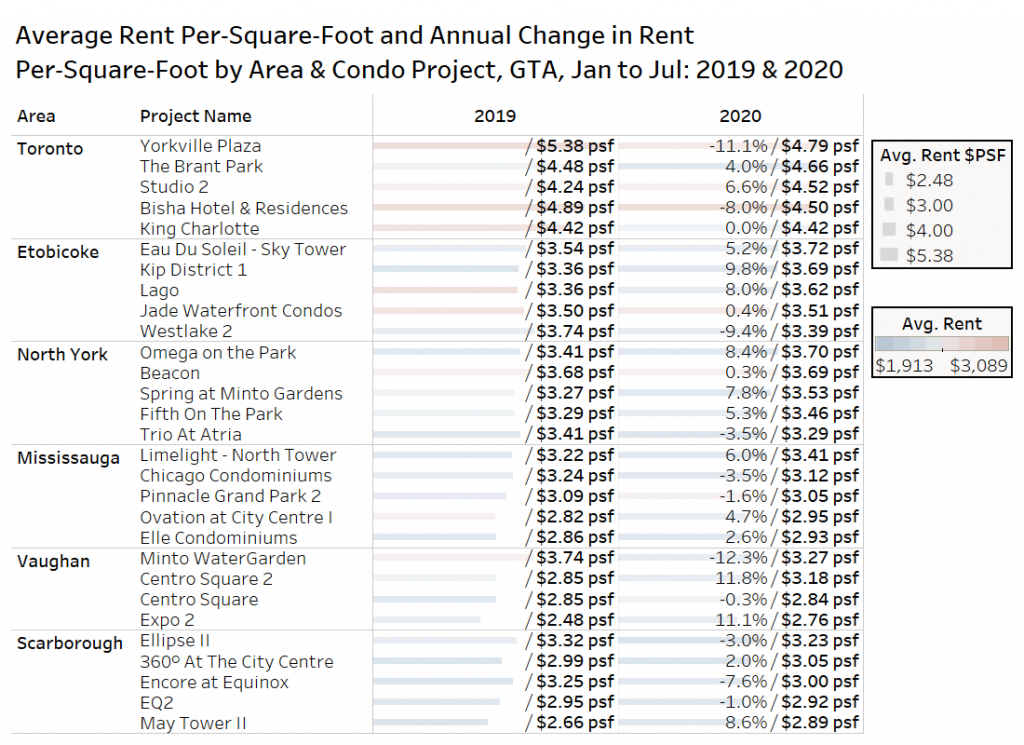1024x745 pixels.
Task: Click the 'EQ2' project name
Action: [156, 703]
